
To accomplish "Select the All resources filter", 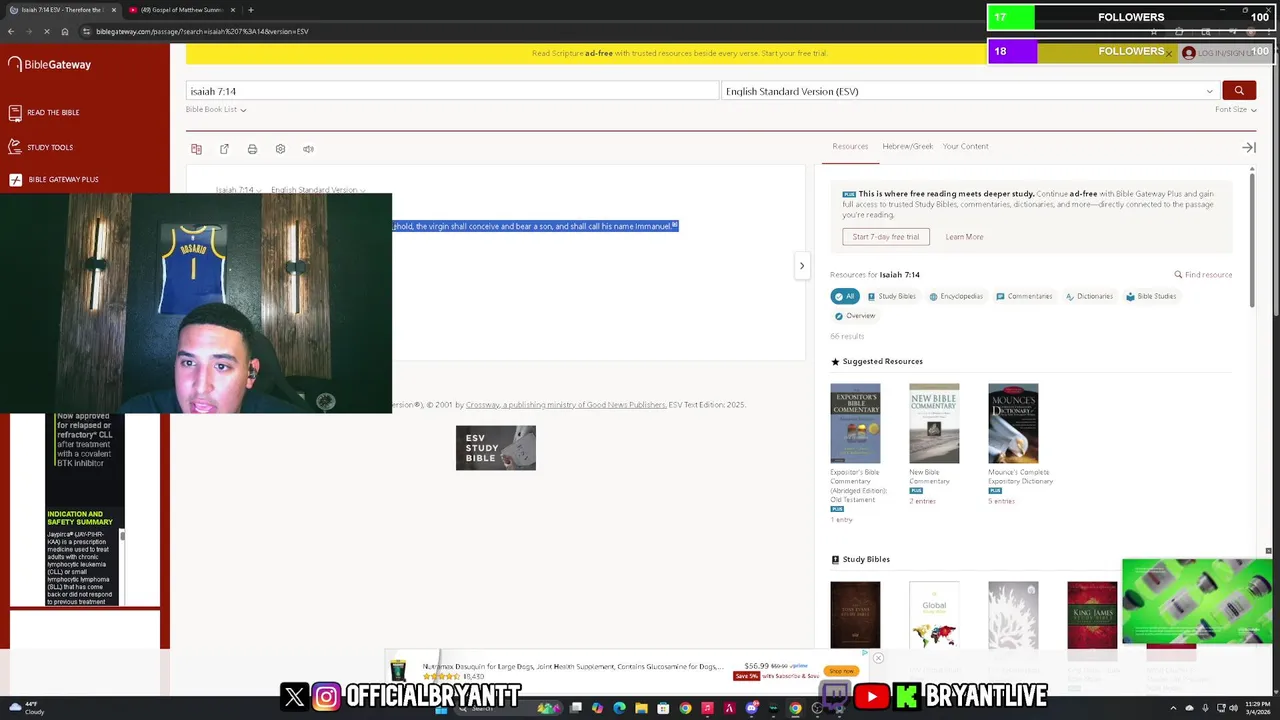I will (x=845, y=296).
